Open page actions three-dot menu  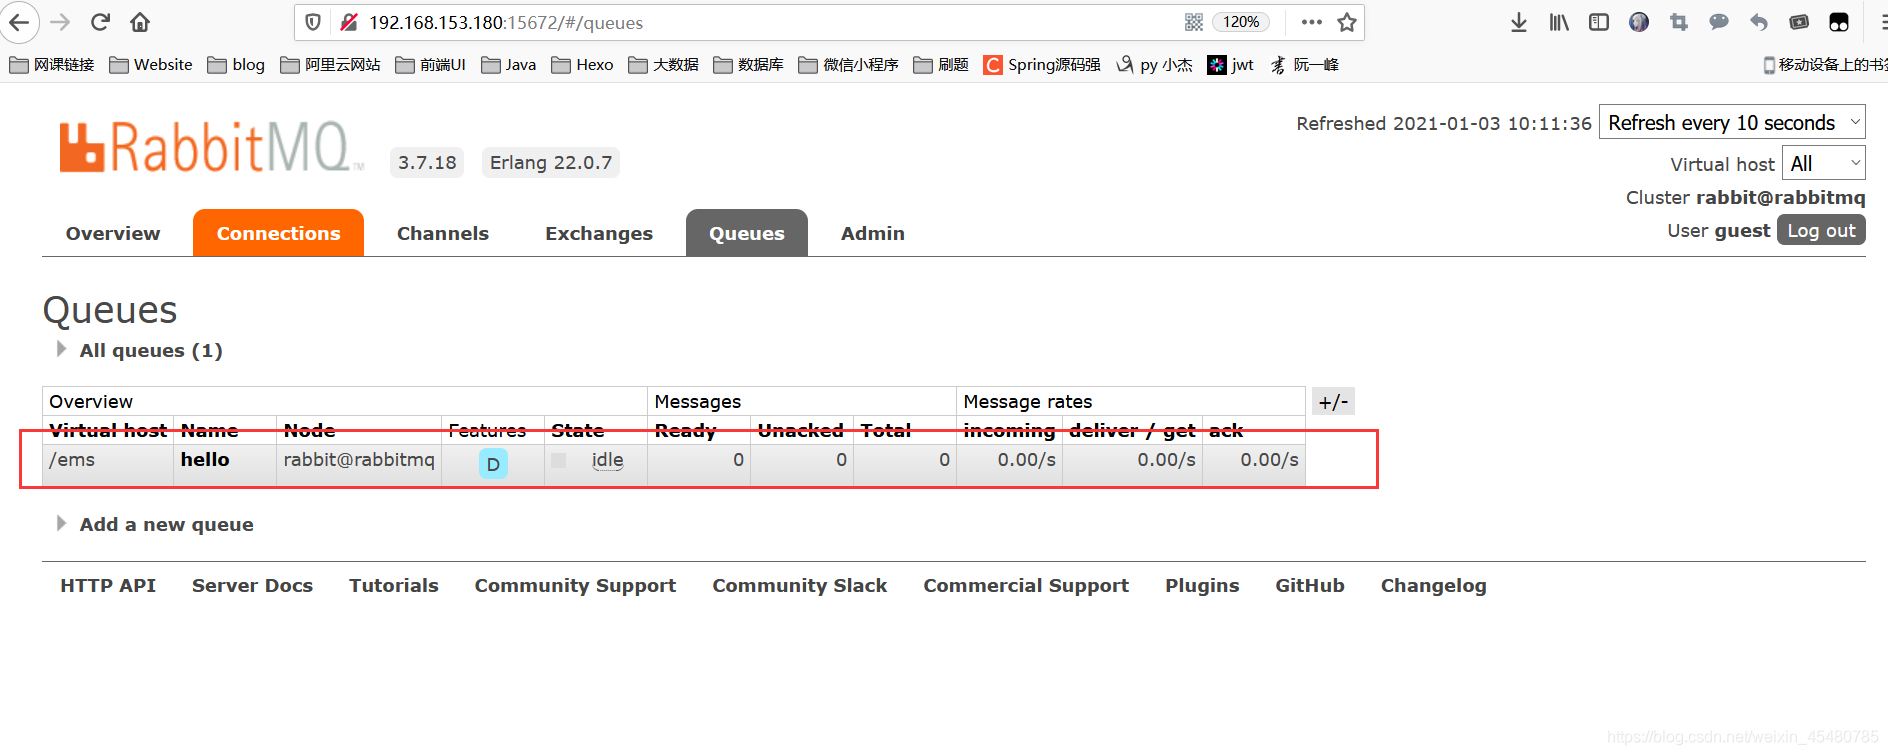pos(1312,22)
